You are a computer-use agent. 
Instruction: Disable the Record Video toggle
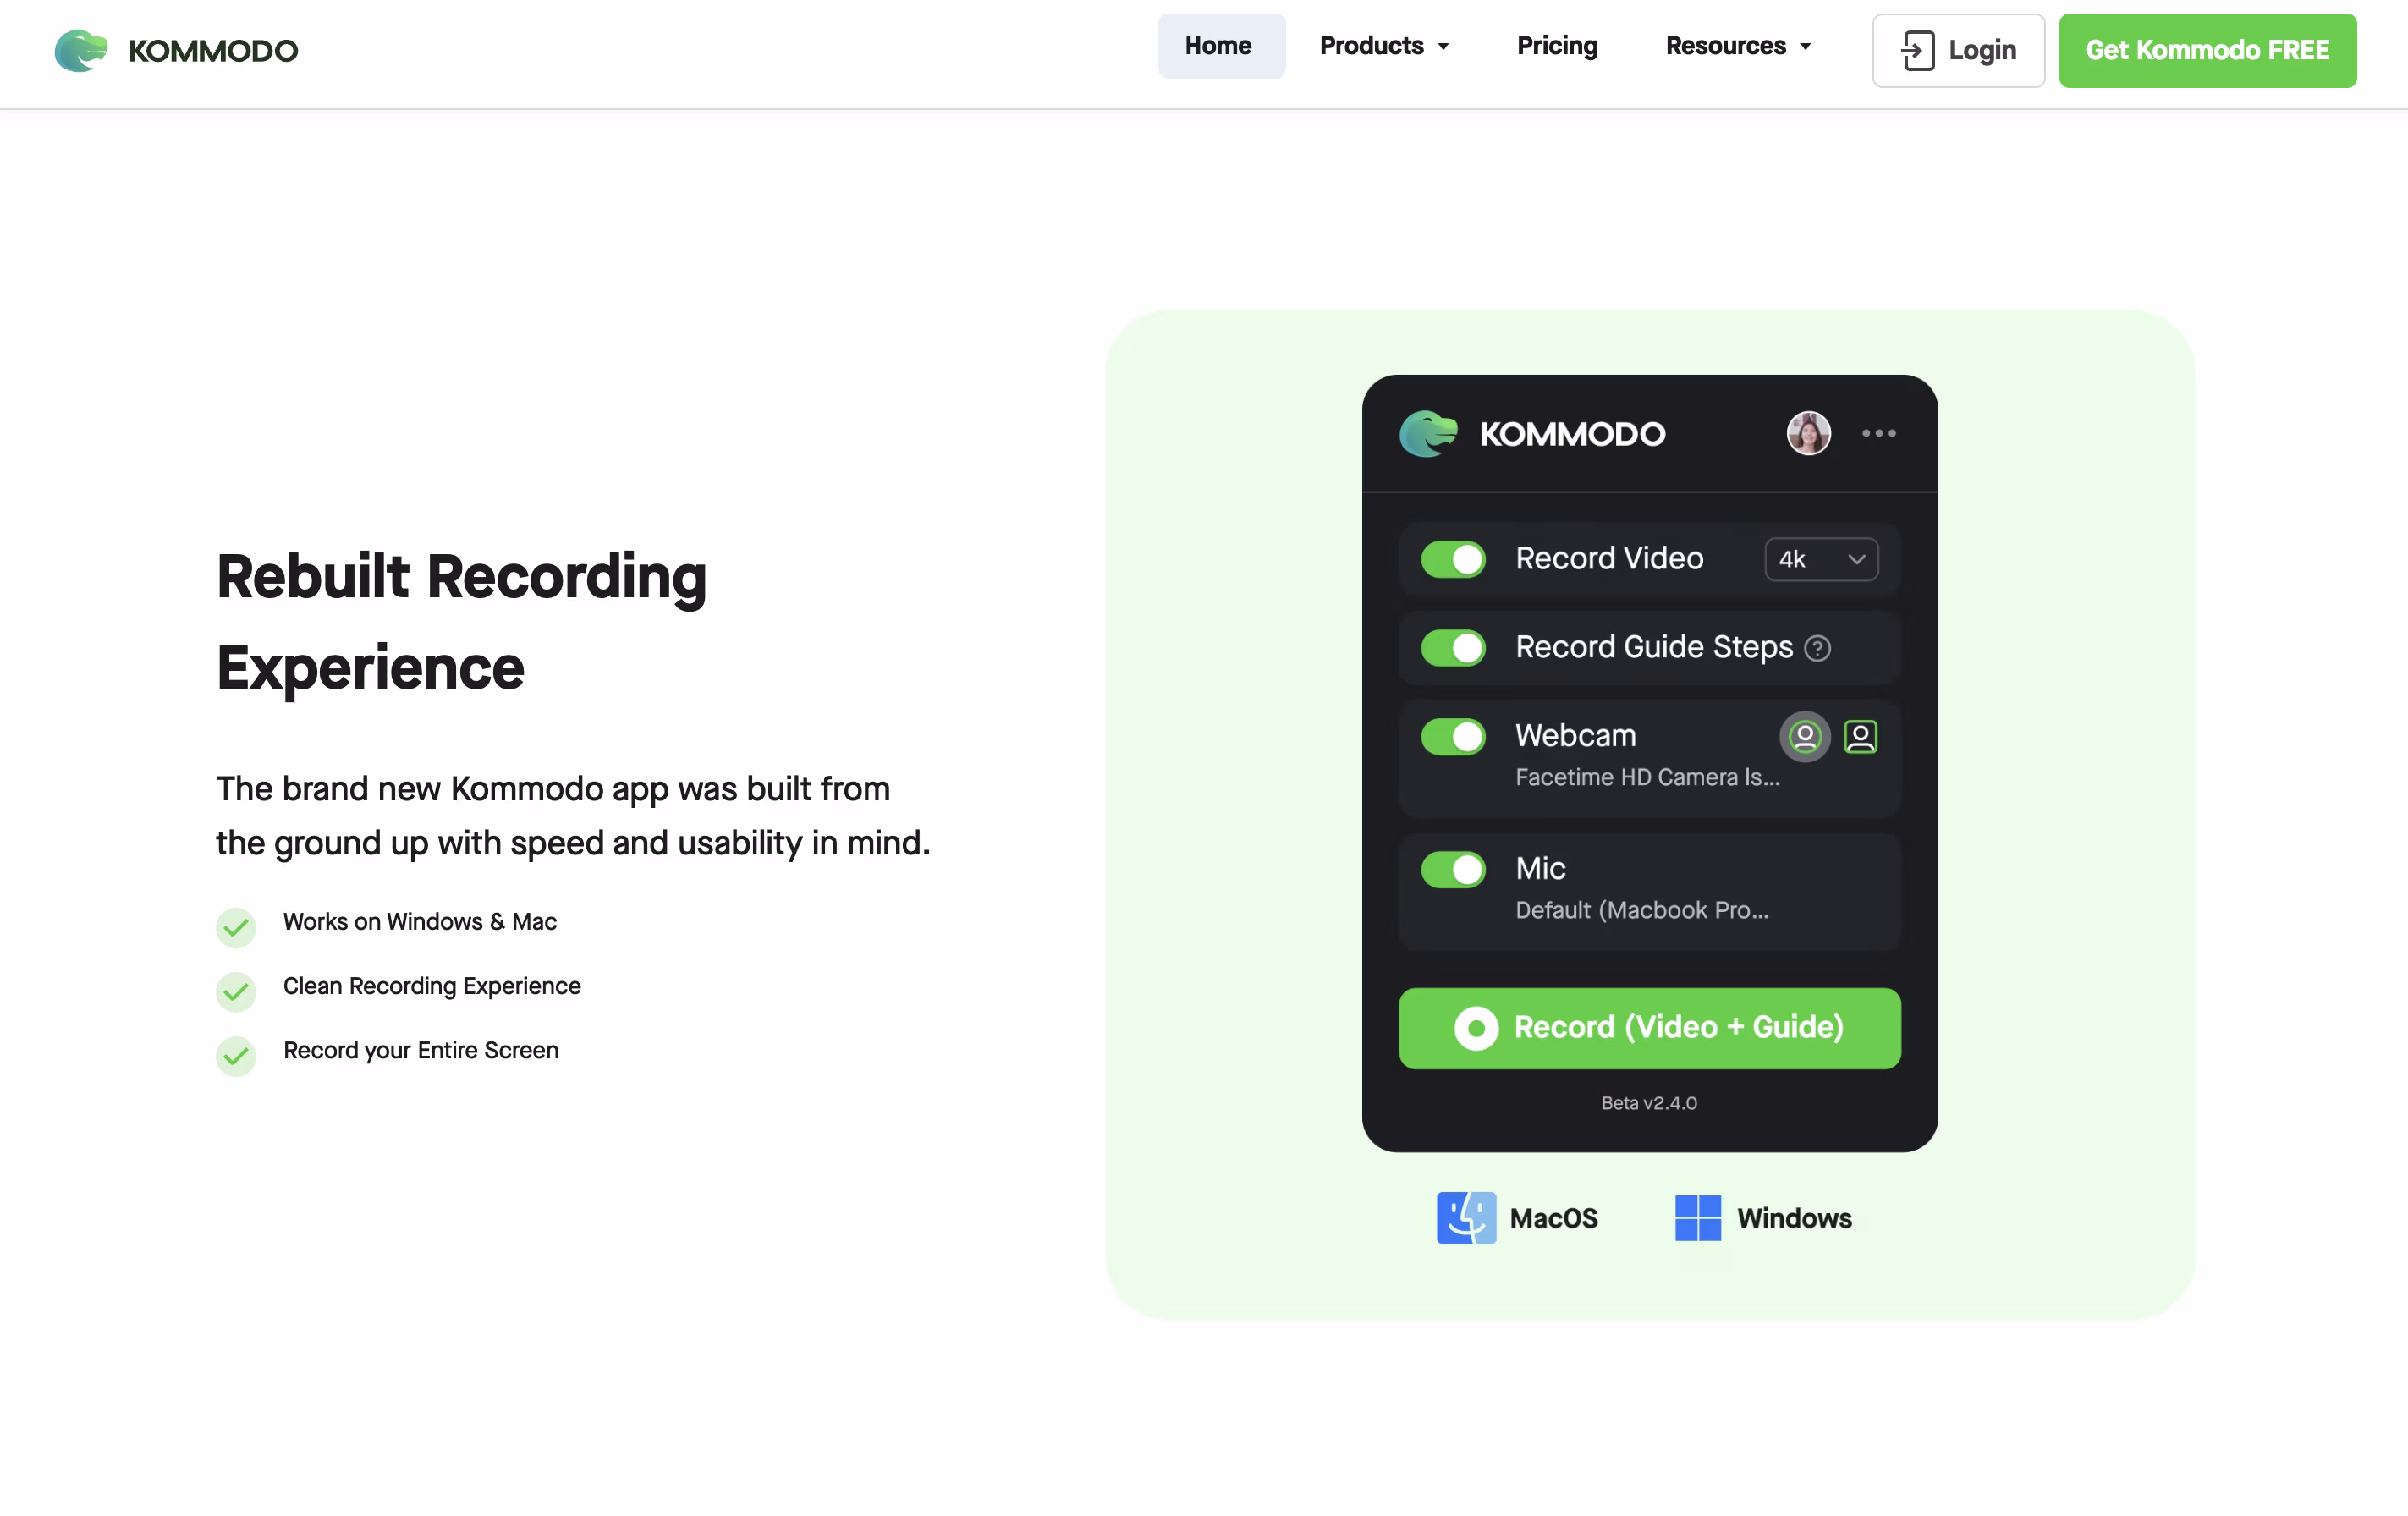point(1453,559)
